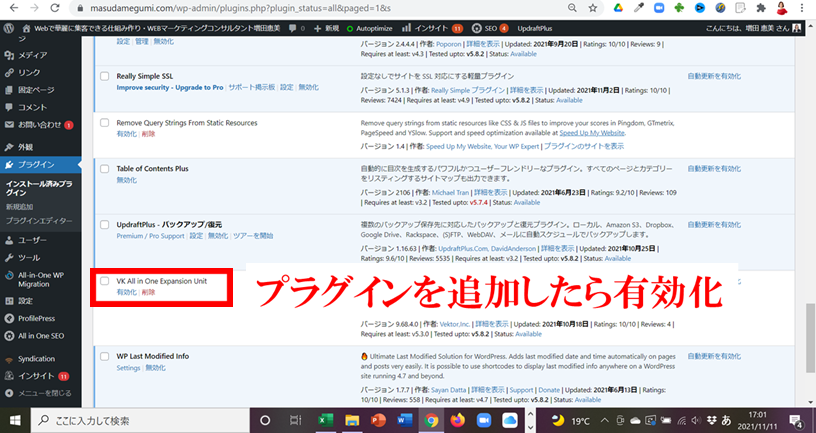Open the WordPress logo menu

pyautogui.click(x=8, y=28)
